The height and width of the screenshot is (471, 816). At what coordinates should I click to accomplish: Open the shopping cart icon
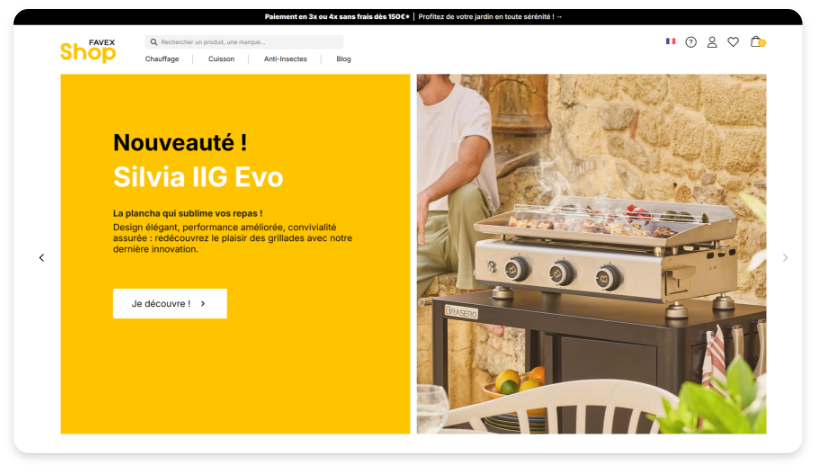pos(756,42)
